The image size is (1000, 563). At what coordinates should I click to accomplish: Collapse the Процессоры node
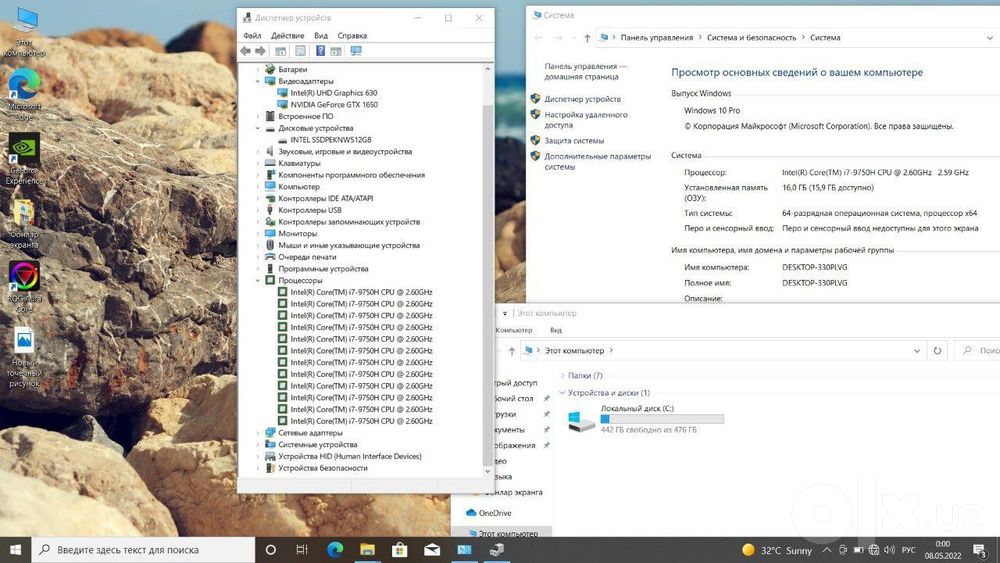click(258, 281)
